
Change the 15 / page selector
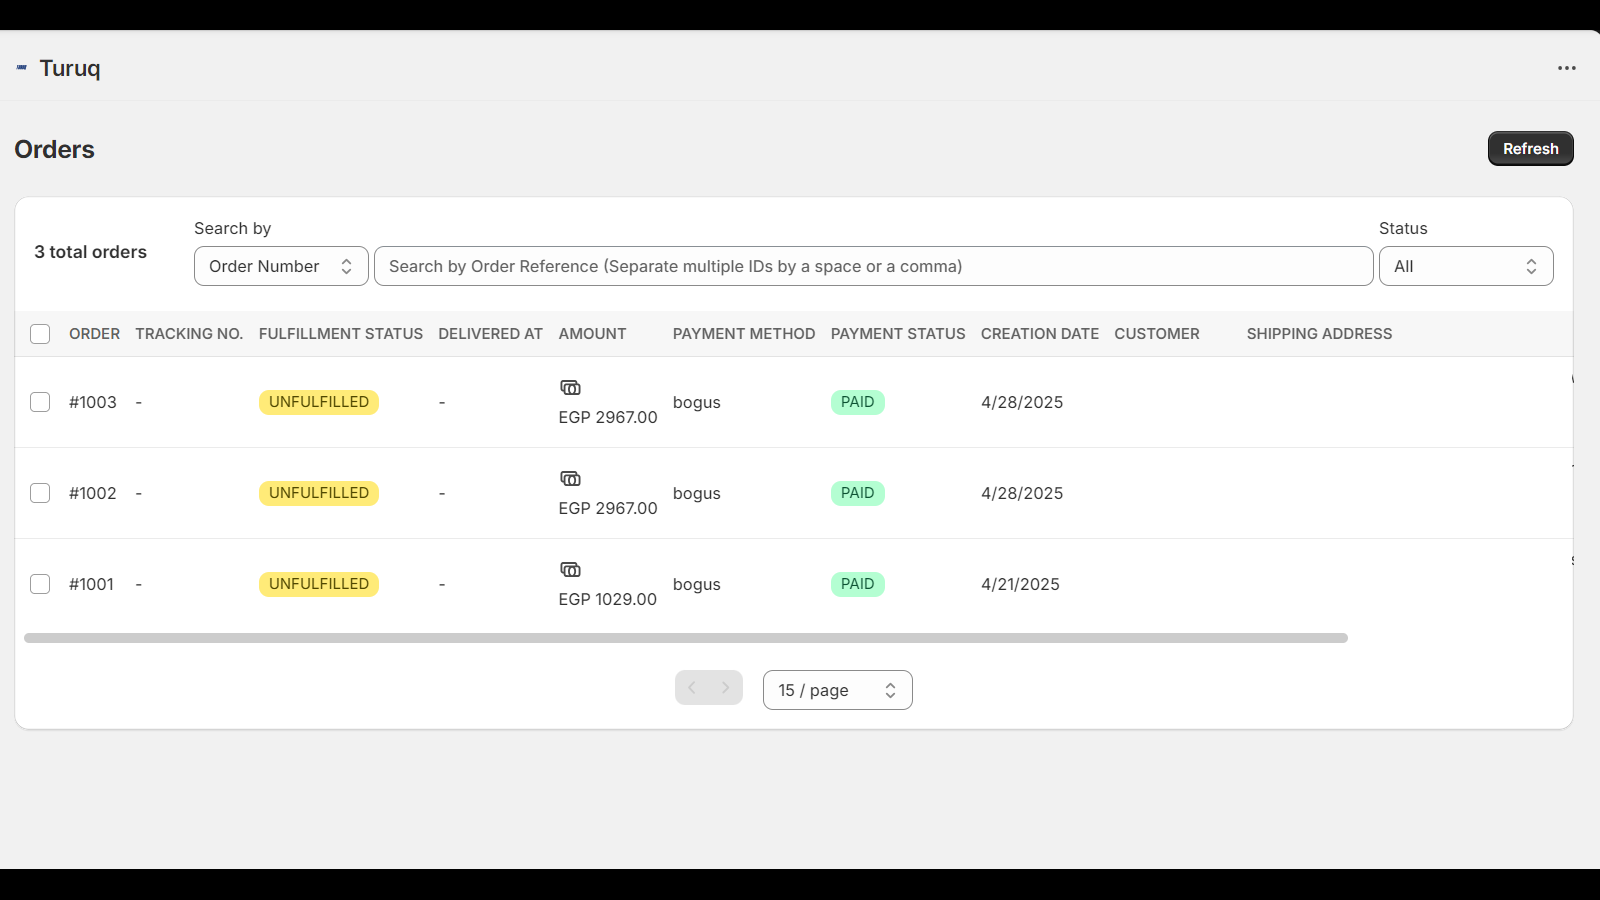[x=837, y=690]
